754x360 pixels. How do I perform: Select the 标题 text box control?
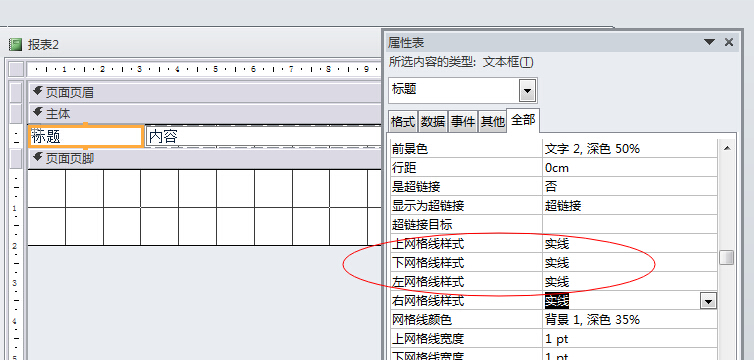pos(86,137)
